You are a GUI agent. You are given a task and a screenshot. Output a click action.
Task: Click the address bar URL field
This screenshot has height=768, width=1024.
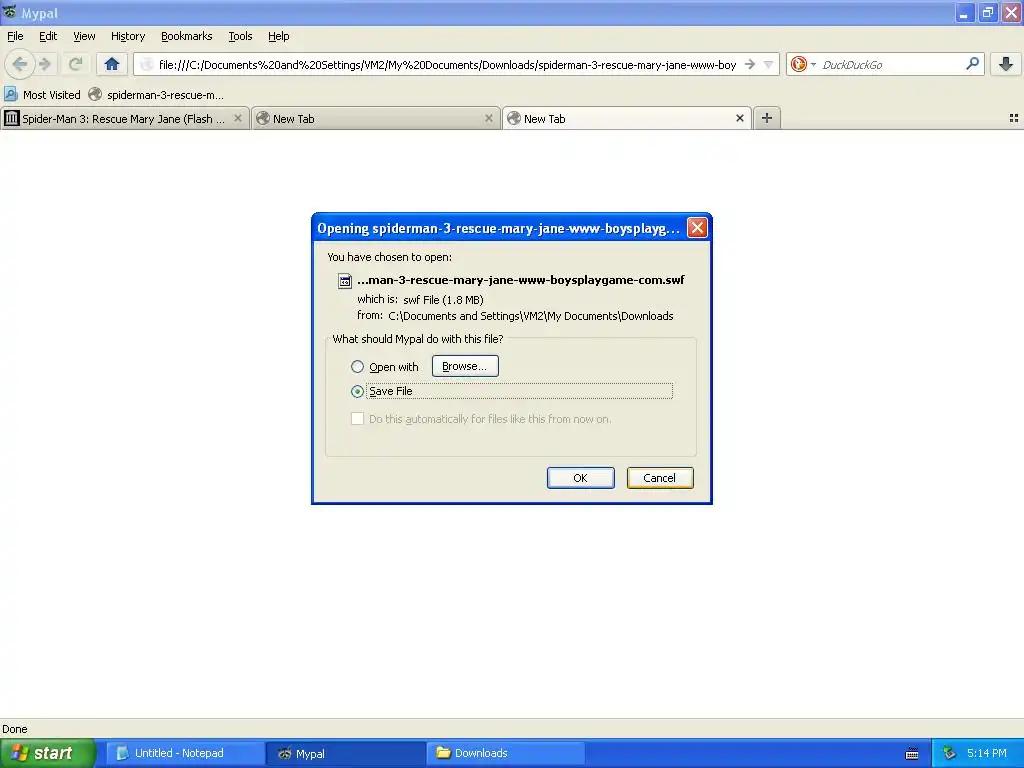click(447, 64)
